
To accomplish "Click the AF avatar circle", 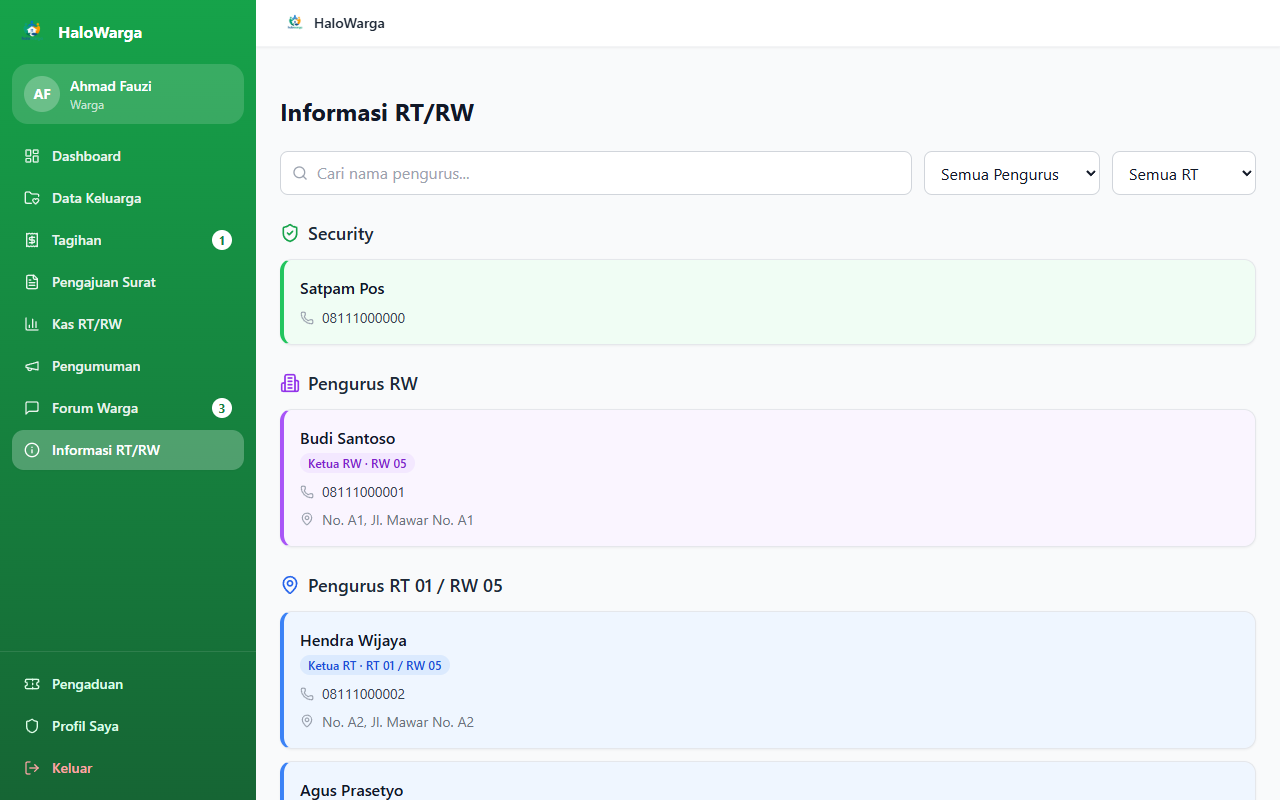I will (42, 94).
